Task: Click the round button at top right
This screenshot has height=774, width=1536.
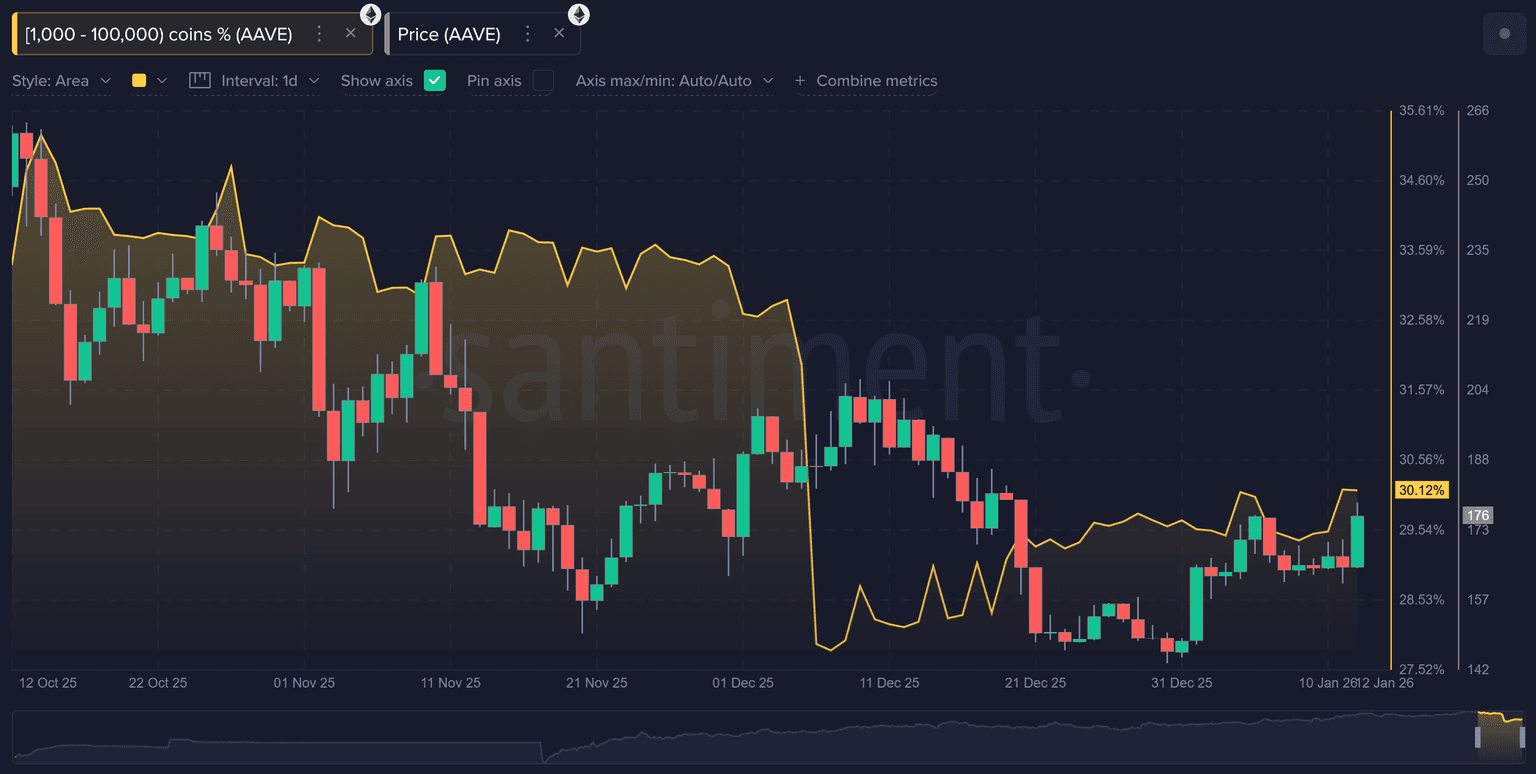Action: coord(1504,34)
